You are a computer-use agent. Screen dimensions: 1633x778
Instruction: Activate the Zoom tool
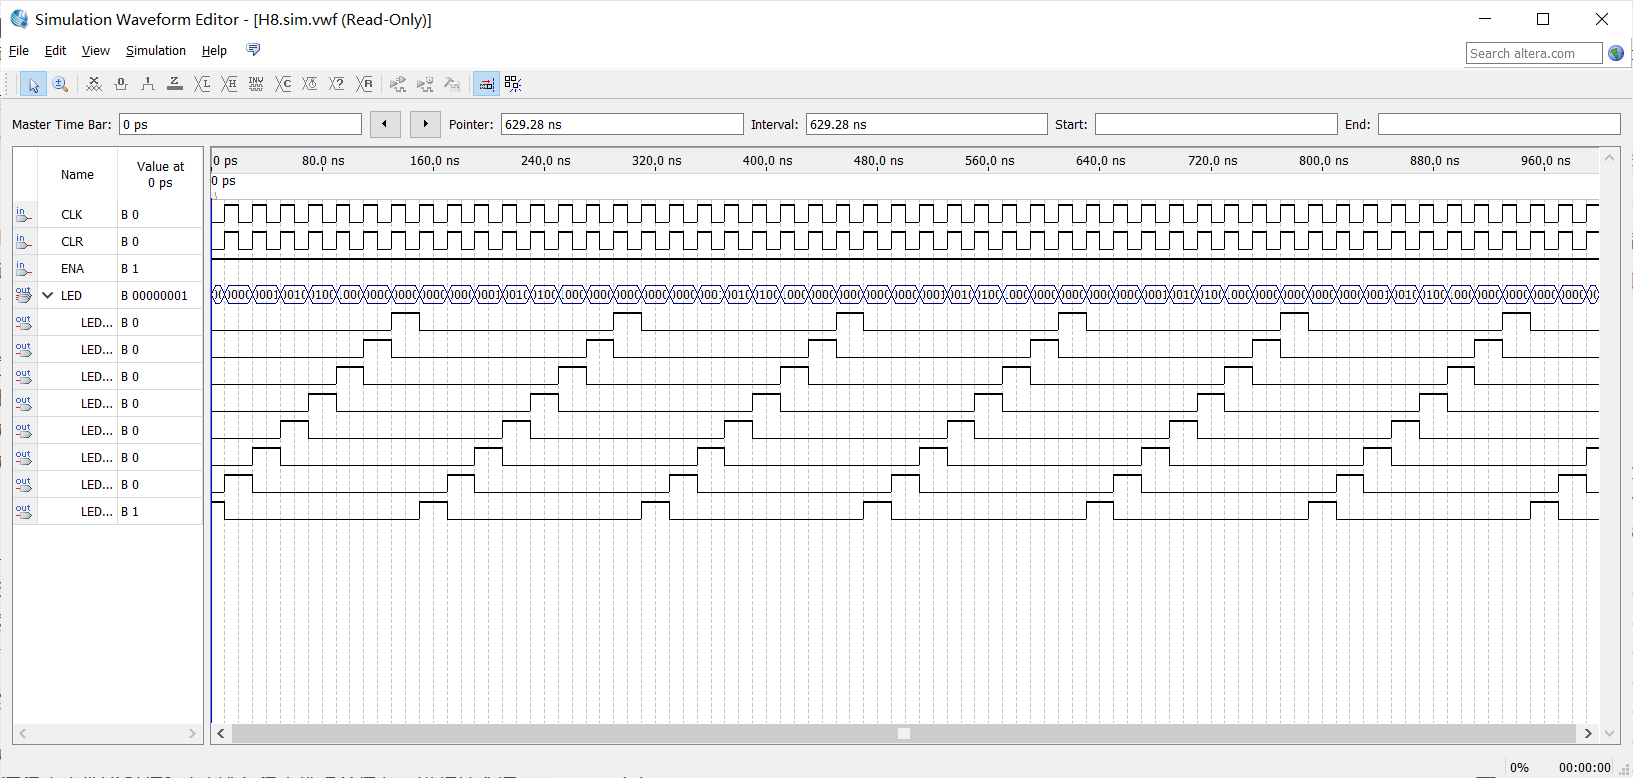click(60, 84)
